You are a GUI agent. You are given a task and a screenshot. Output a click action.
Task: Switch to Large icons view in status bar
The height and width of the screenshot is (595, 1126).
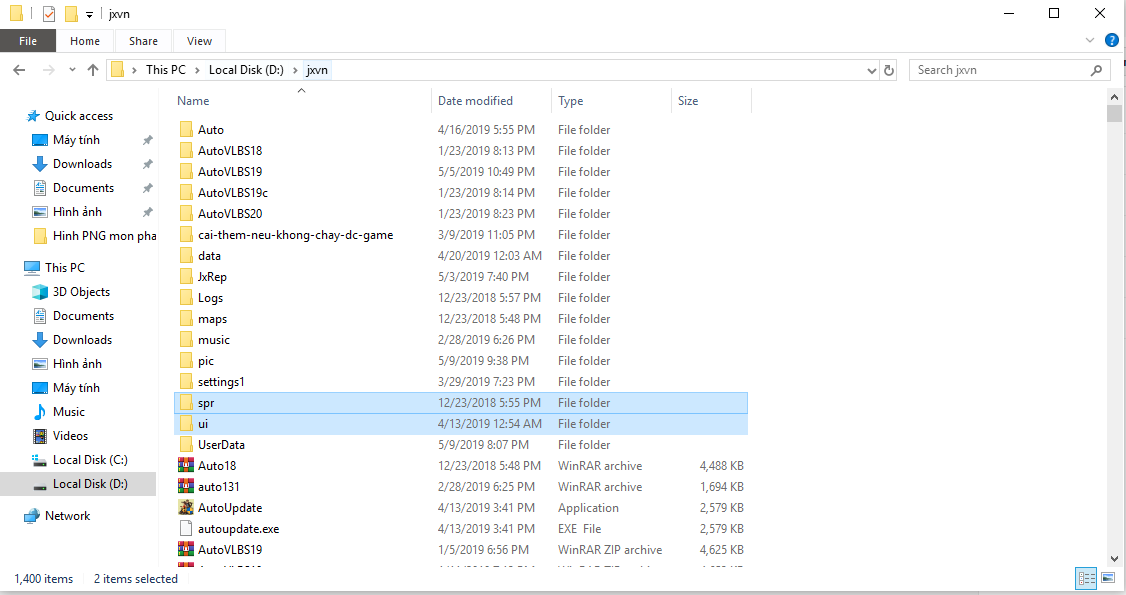coord(1108,578)
